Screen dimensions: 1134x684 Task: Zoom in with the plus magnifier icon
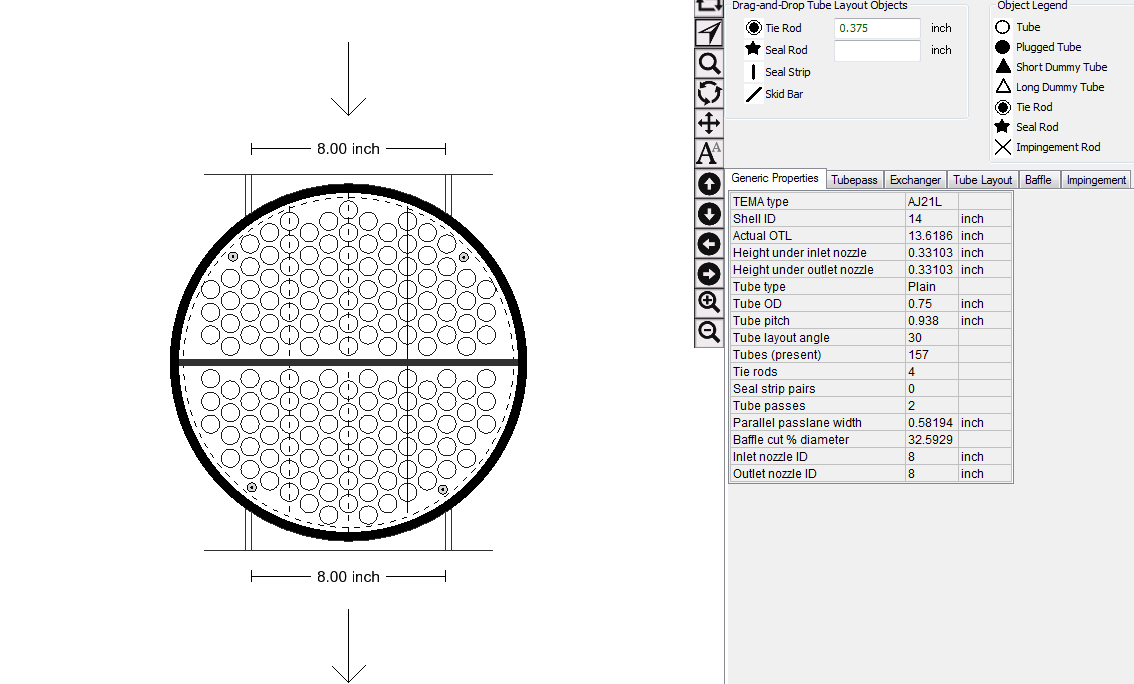(x=709, y=302)
